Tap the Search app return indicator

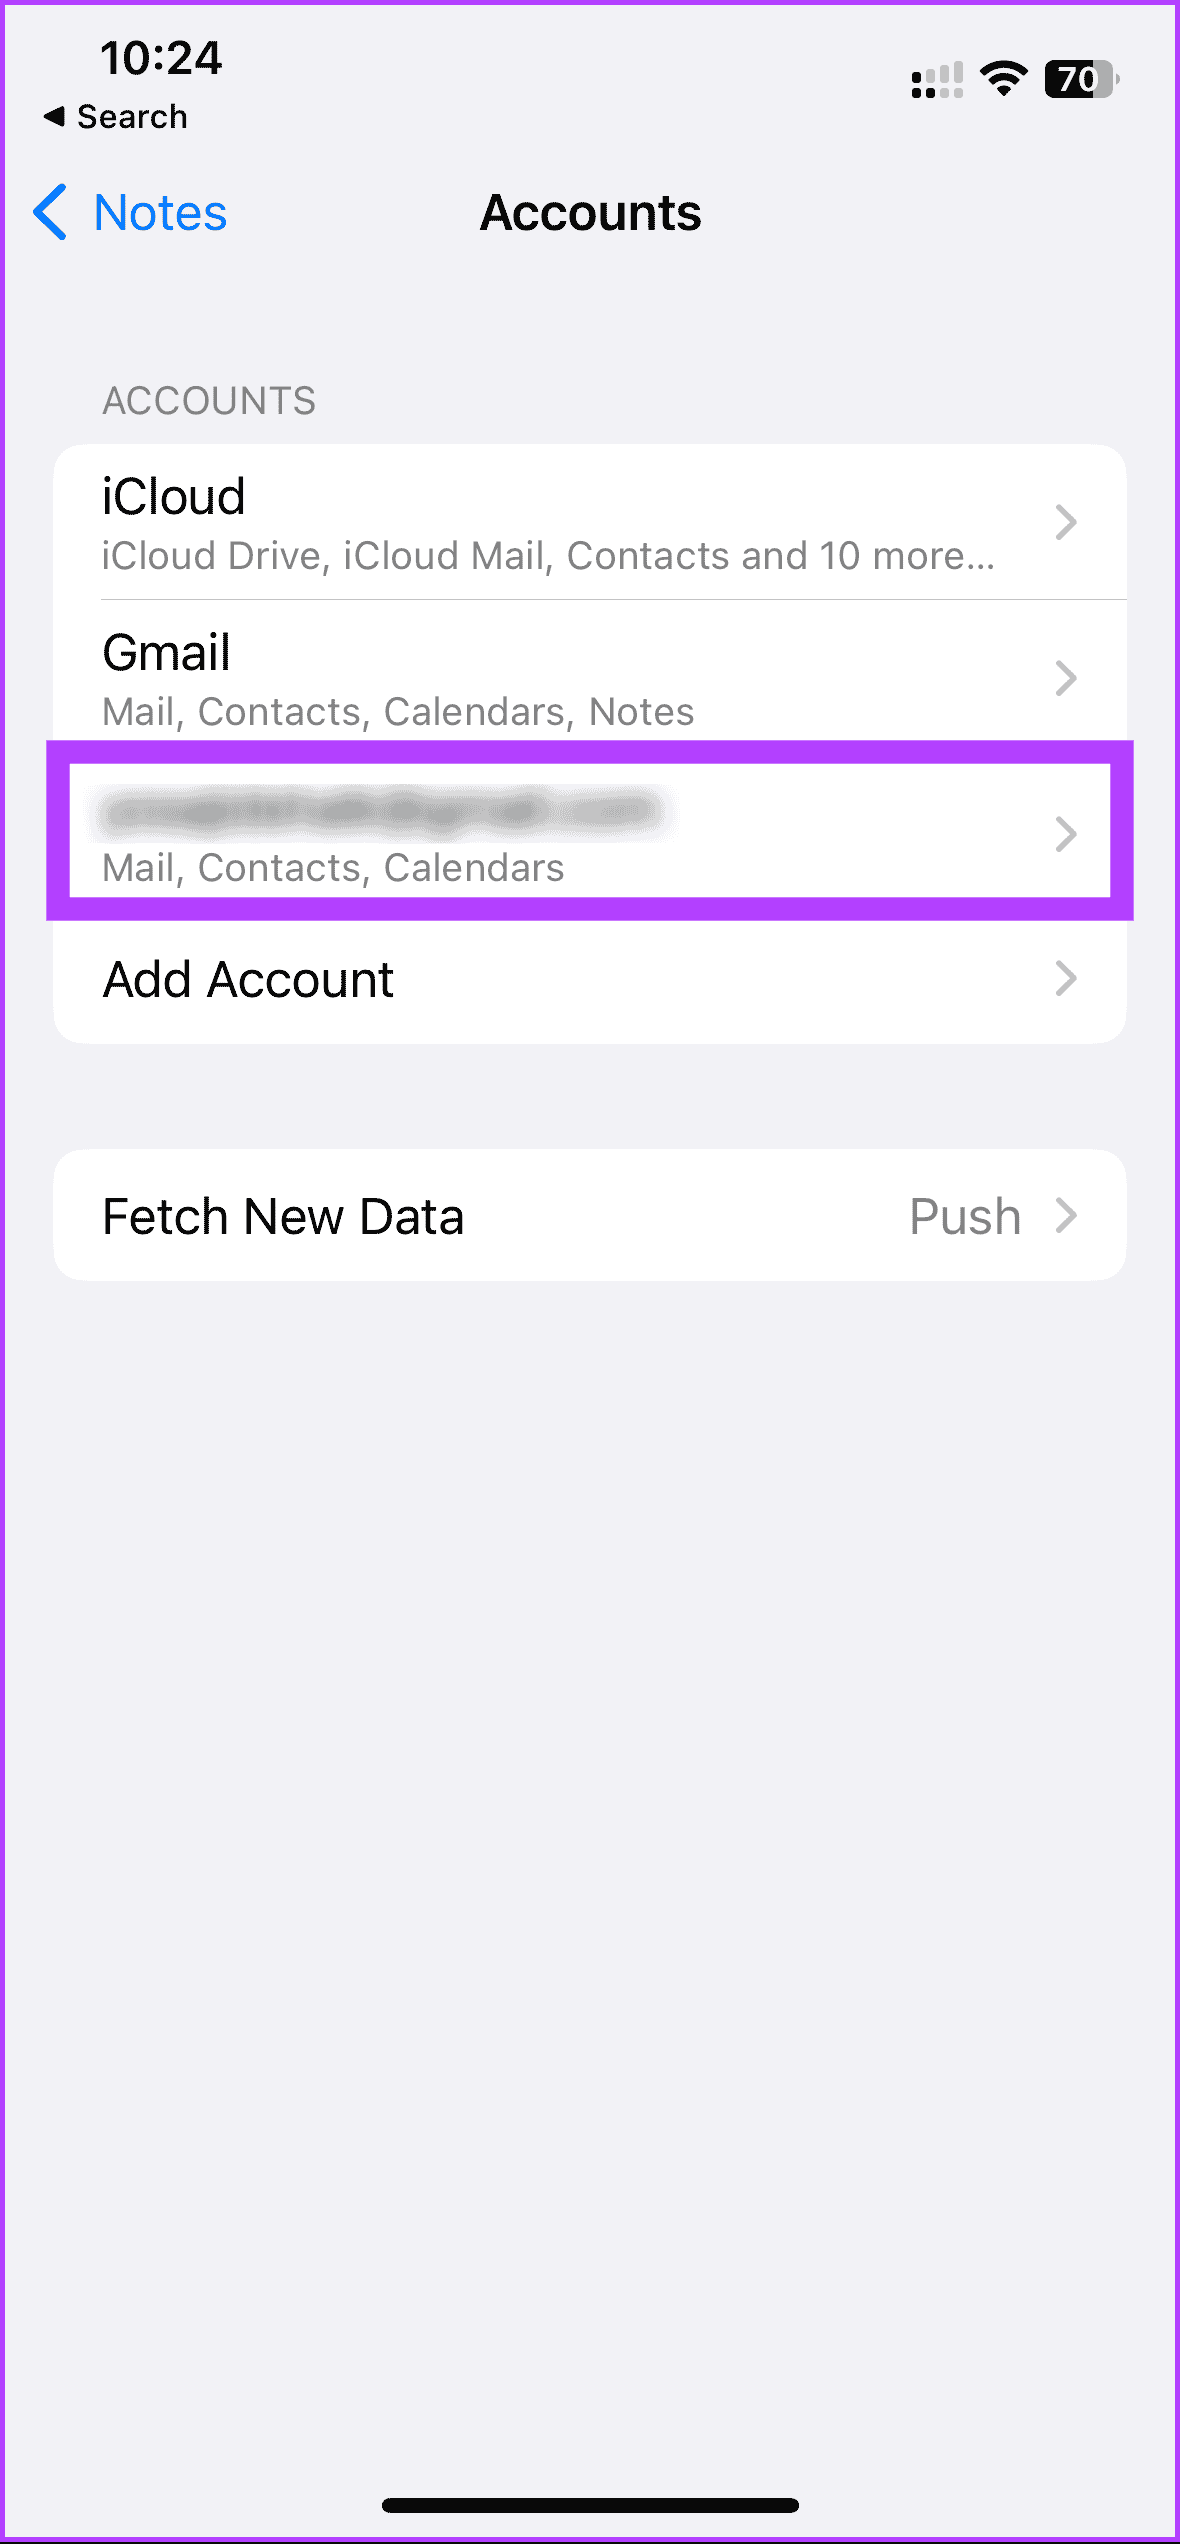pyautogui.click(x=116, y=116)
